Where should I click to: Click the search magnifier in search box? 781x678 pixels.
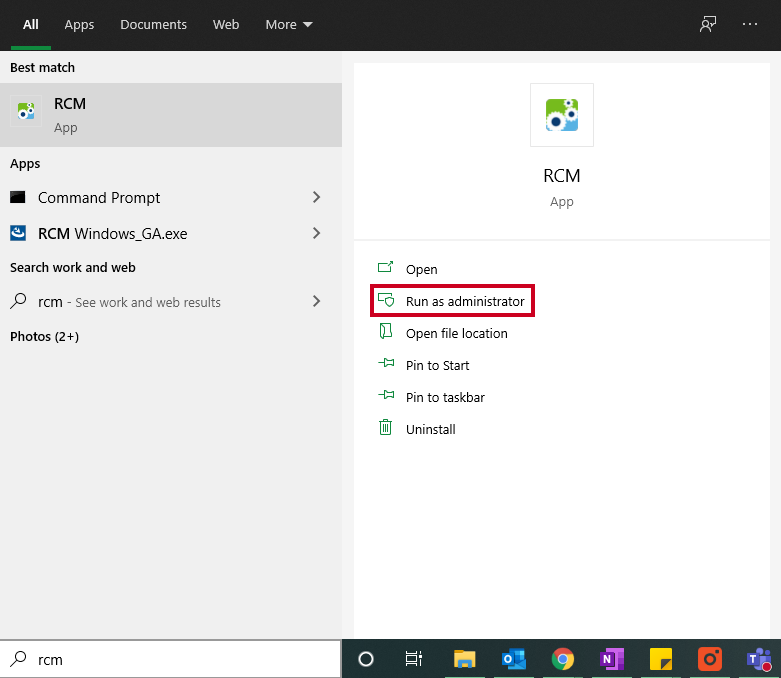(x=18, y=659)
